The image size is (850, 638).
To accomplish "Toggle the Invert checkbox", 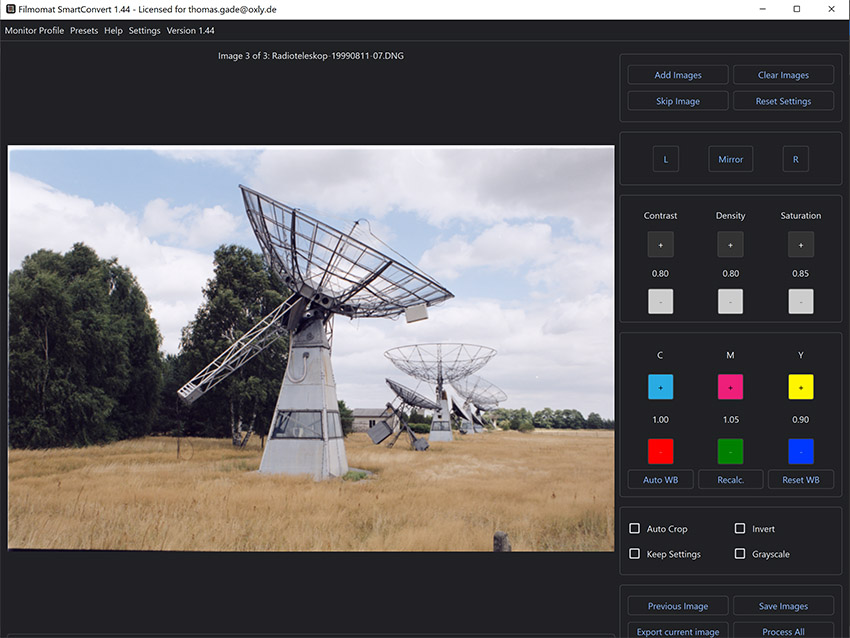I will click(x=740, y=529).
